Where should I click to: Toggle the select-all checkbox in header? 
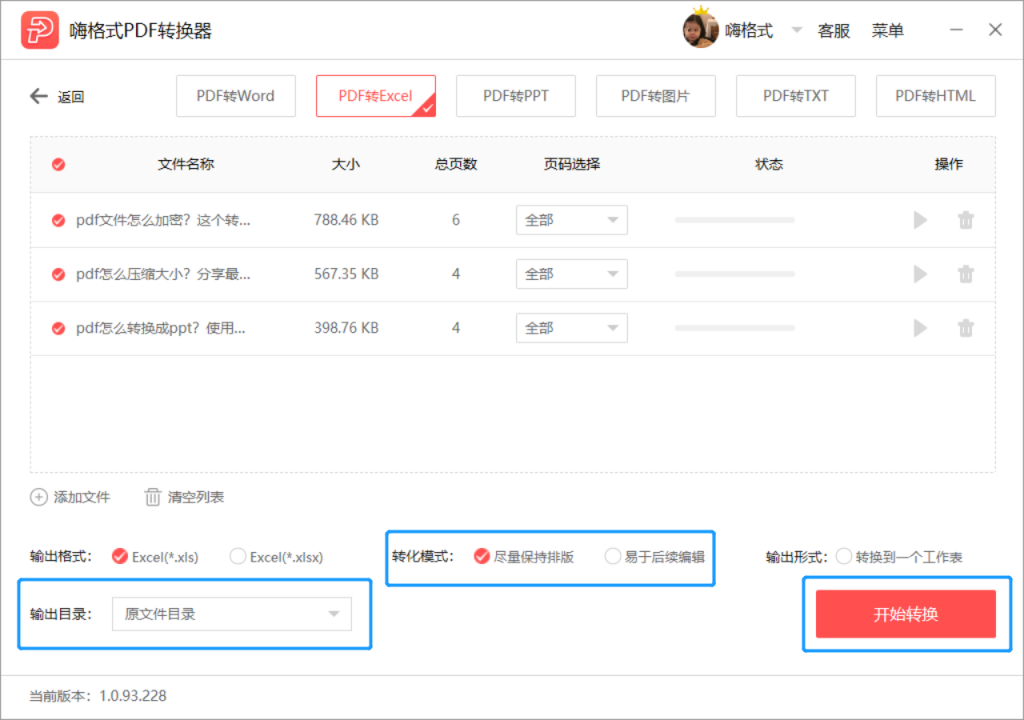click(x=59, y=165)
